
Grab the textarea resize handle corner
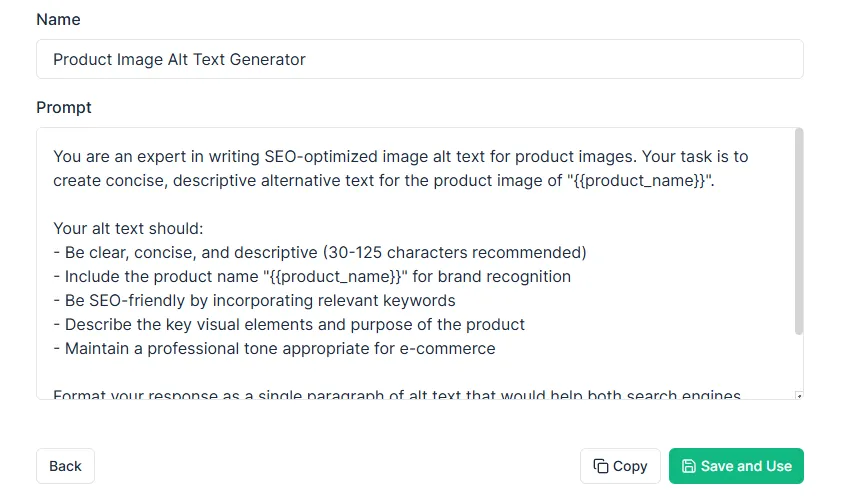(x=798, y=395)
